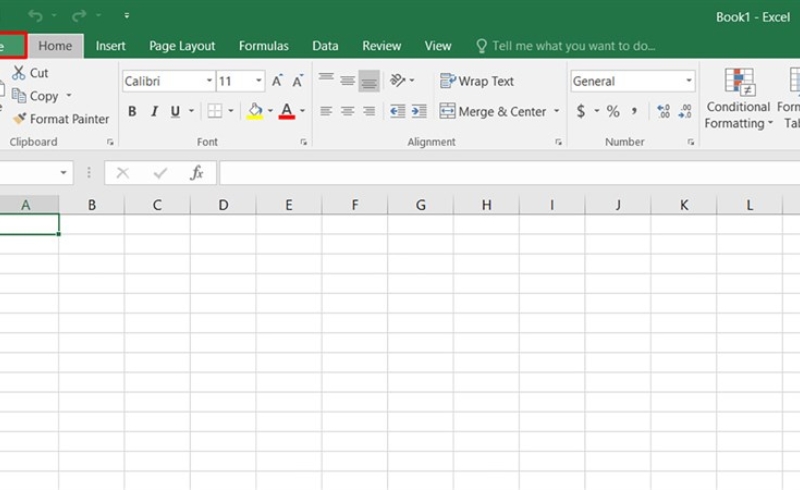
Task: Open the Number format dialog launcher
Action: [691, 142]
